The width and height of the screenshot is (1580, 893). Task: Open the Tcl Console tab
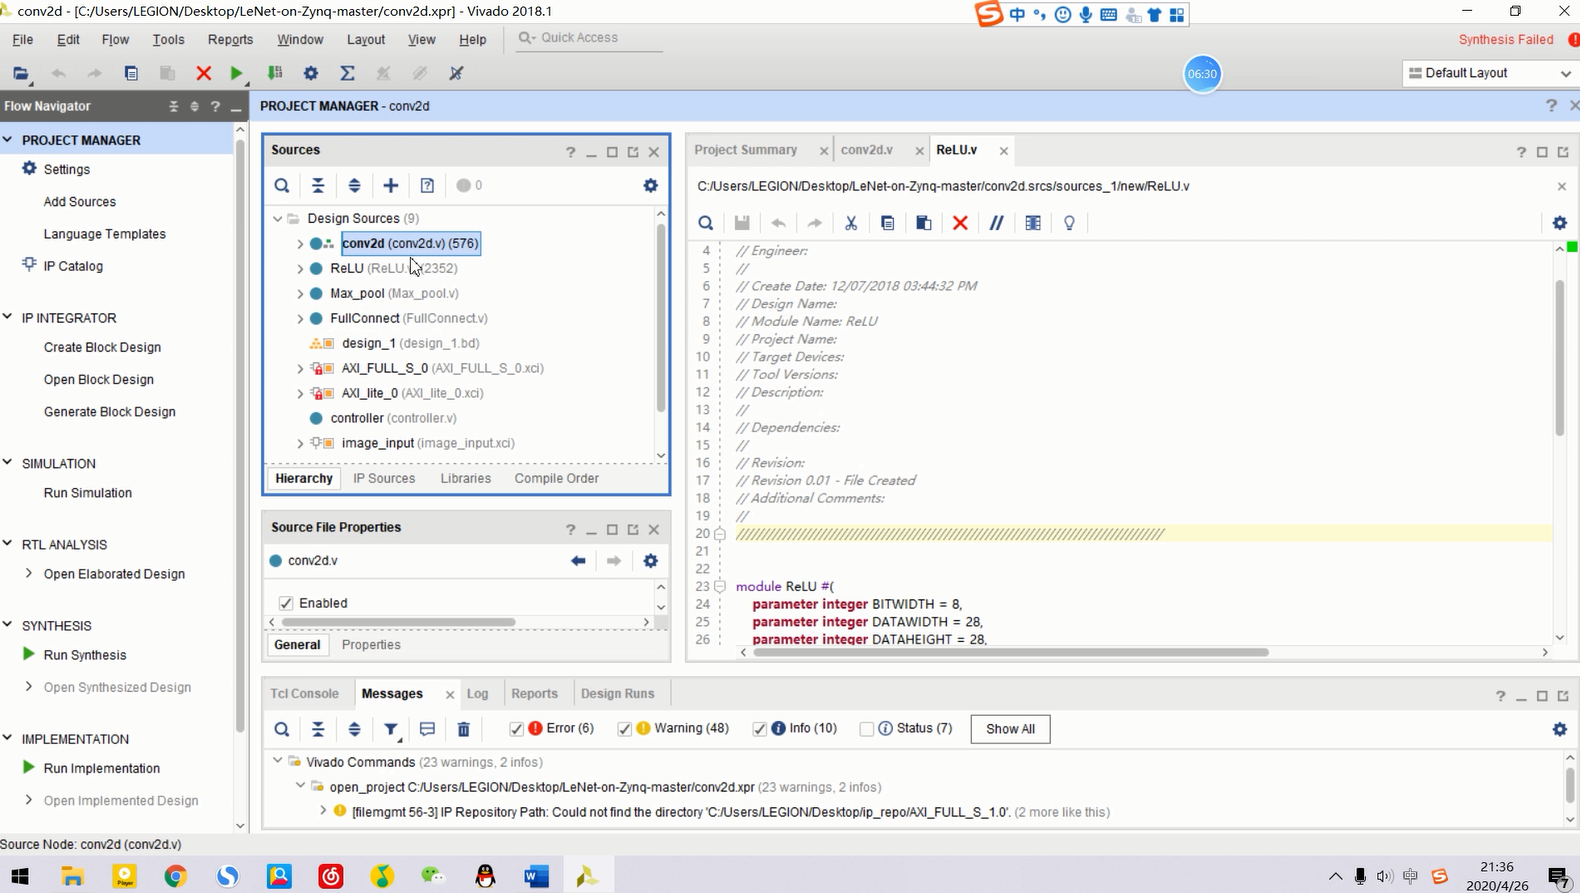pos(305,693)
